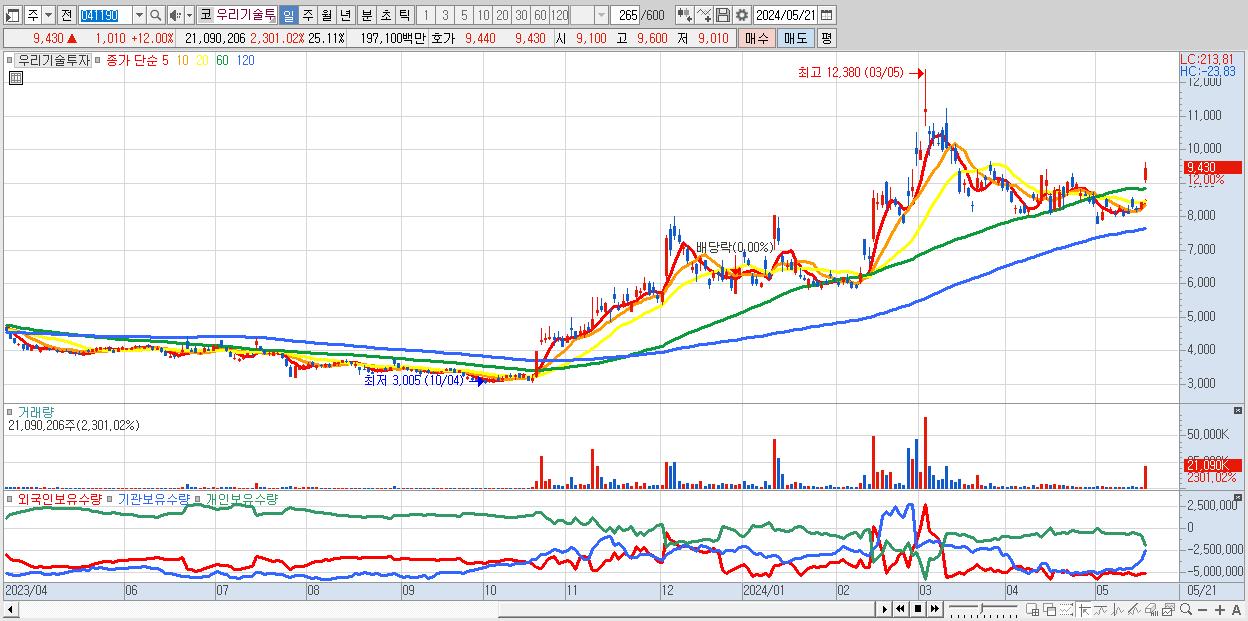This screenshot has height=621, width=1248.
Task: Click the 최저 3,005 (10/04) marker label
Action: click(x=413, y=380)
